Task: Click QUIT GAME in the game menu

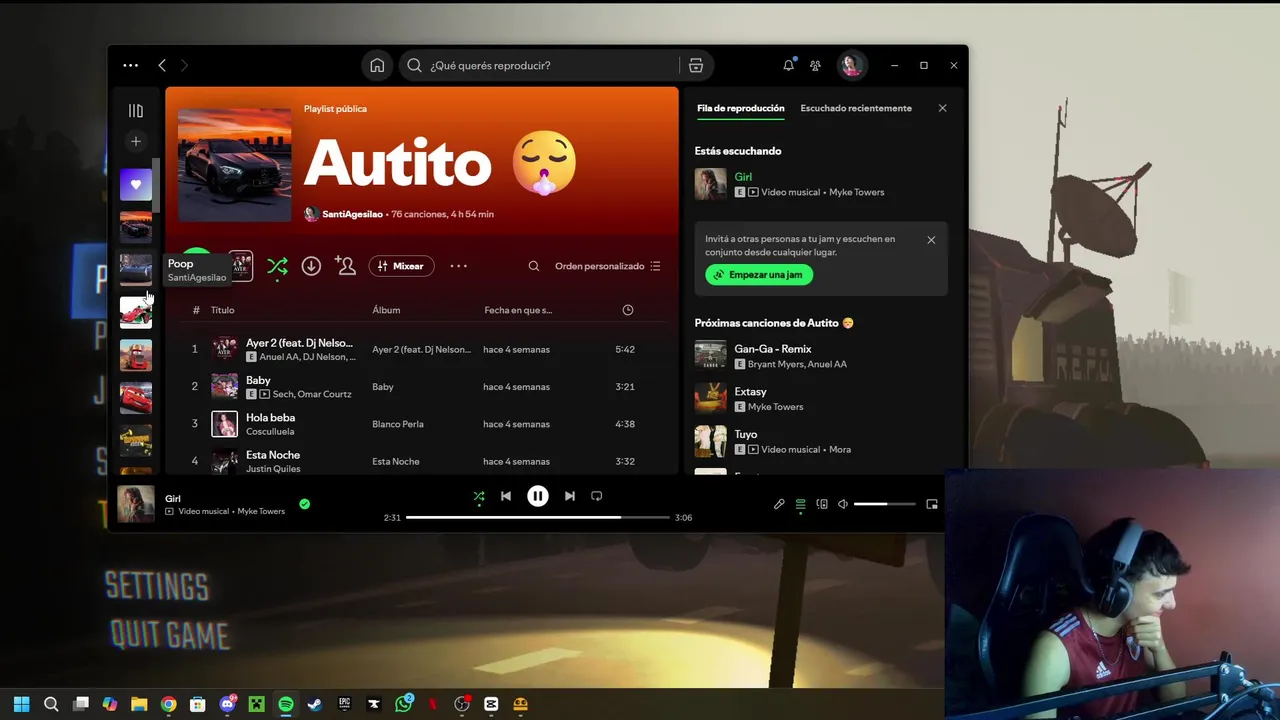Action: point(170,635)
